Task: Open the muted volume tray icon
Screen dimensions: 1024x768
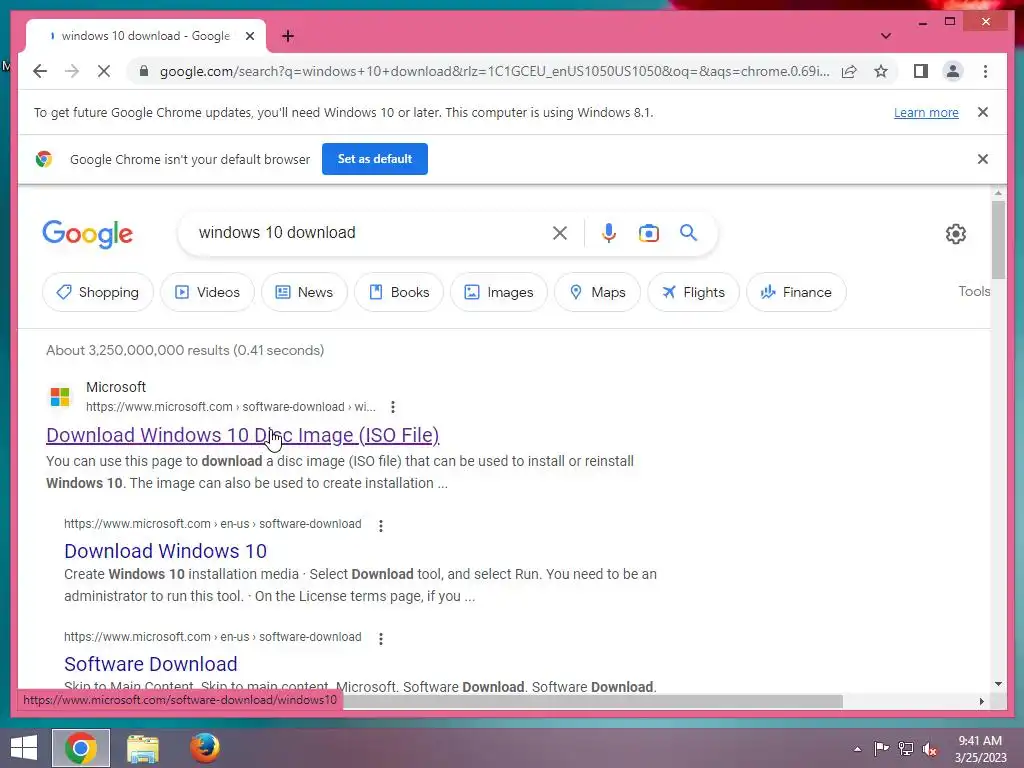Action: coord(930,748)
